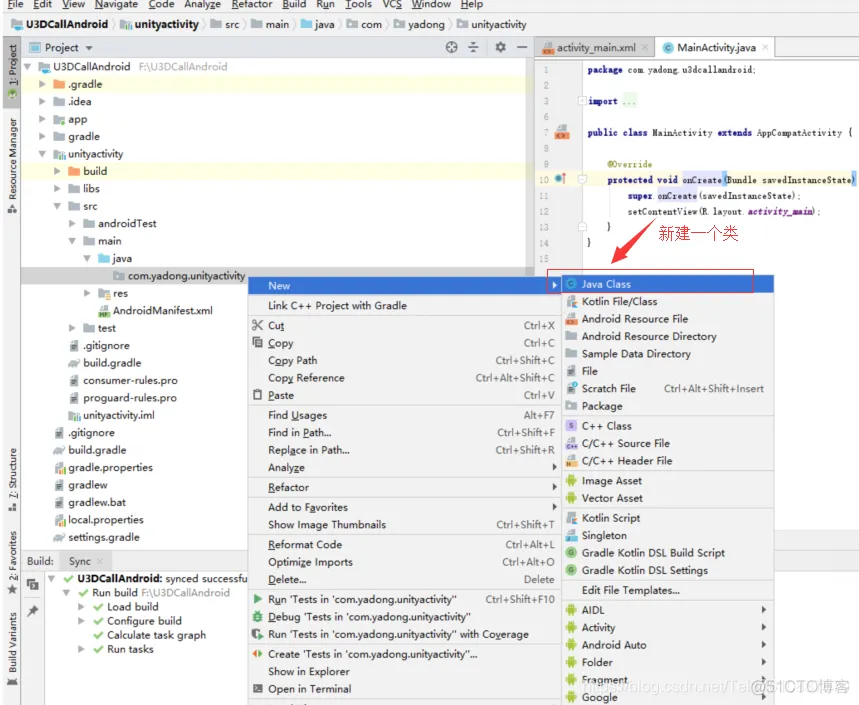Click consumer-rules.pro file
The height and width of the screenshot is (705, 859).
130,380
